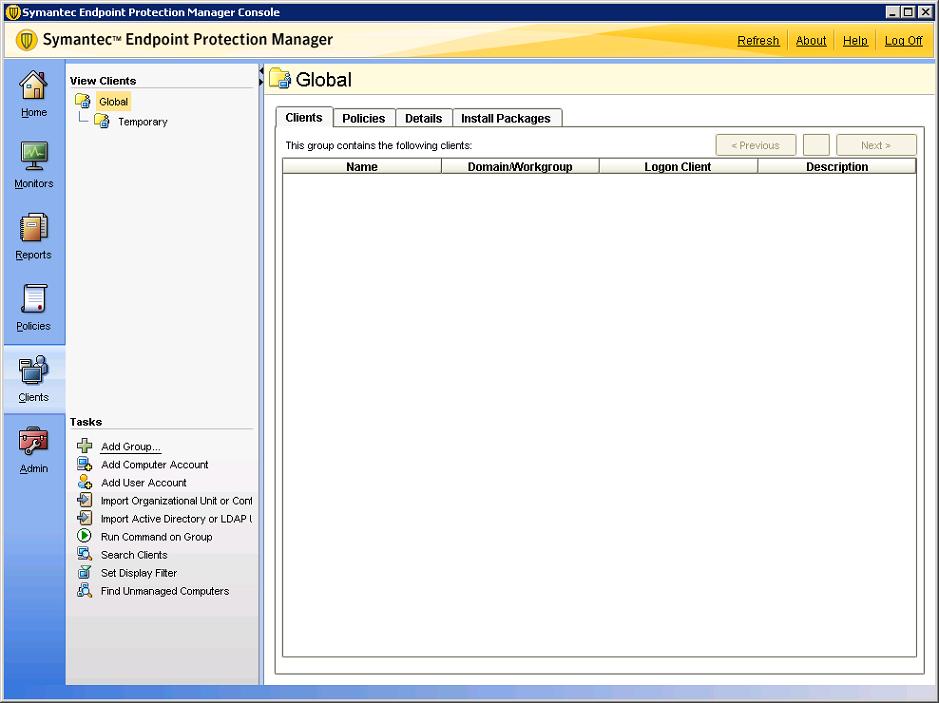939x703 pixels.
Task: Click the Search Clients magnifier icon
Action: point(84,554)
